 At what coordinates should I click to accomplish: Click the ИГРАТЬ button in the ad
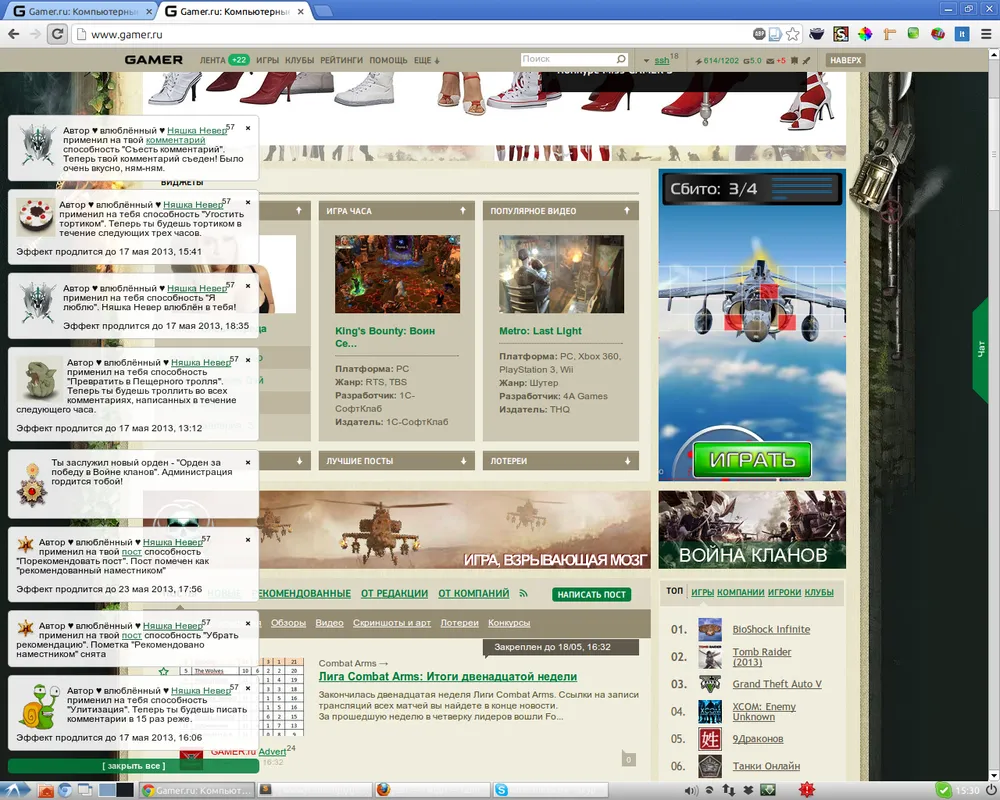(752, 459)
